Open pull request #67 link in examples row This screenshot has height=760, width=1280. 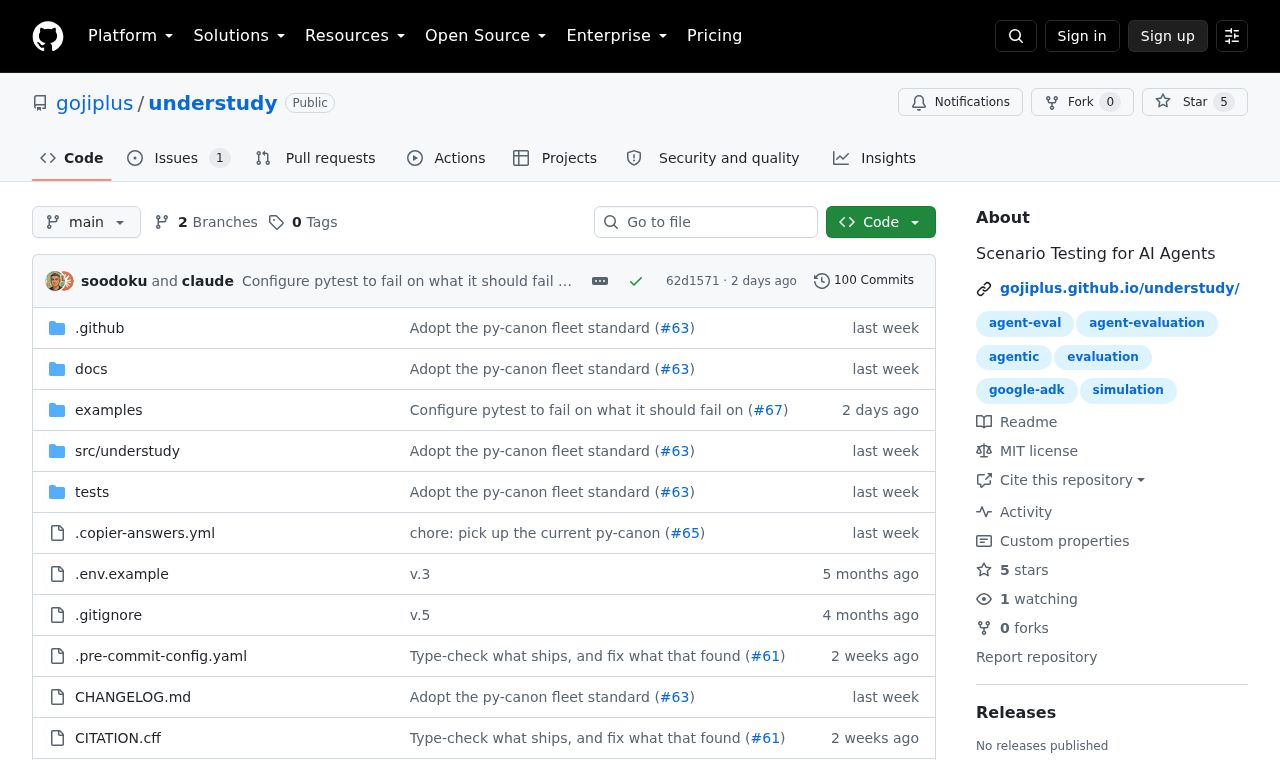768,410
